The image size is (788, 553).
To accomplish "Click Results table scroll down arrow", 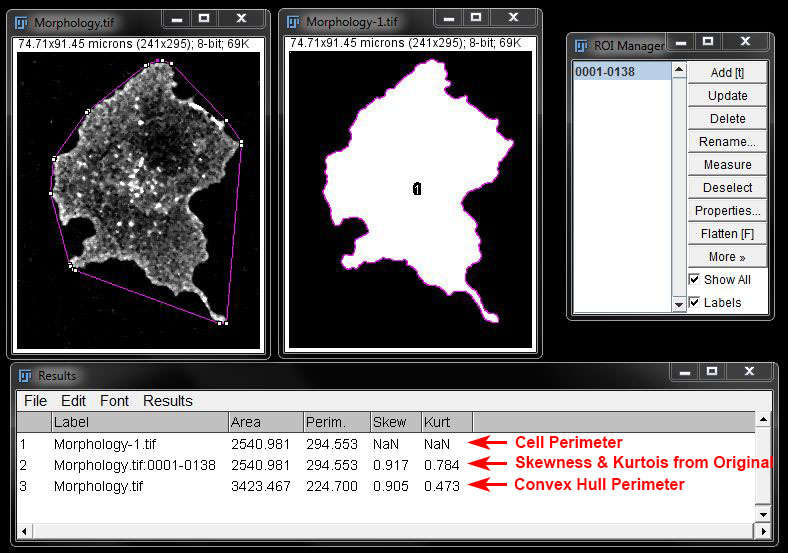I will (x=763, y=514).
